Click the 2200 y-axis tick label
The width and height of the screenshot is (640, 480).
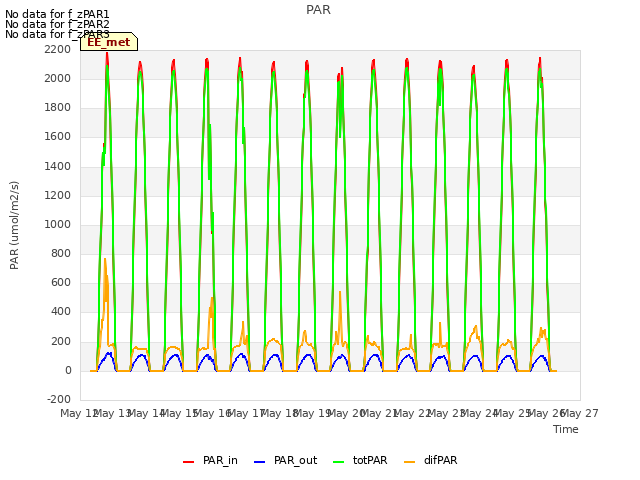coord(58,49)
